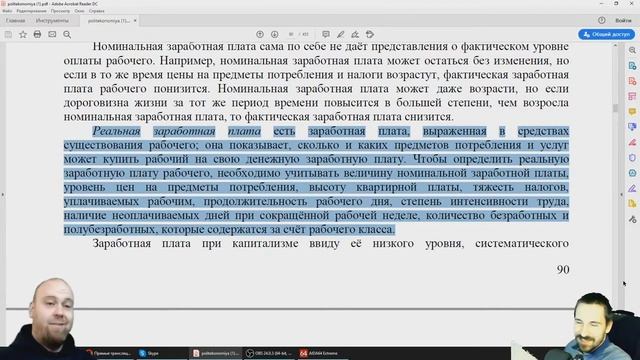
Task: Print the document with the printer icon
Action: (37, 35)
